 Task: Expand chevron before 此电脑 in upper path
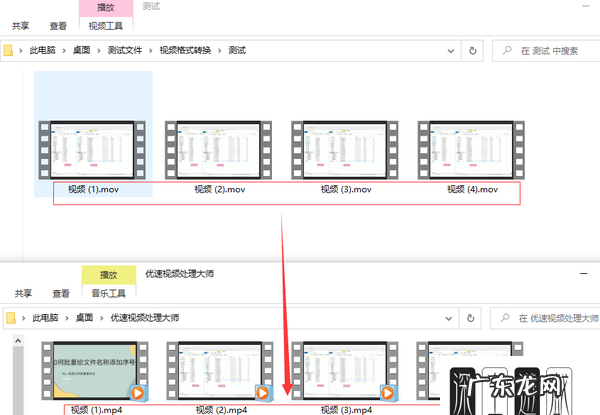coord(21,50)
